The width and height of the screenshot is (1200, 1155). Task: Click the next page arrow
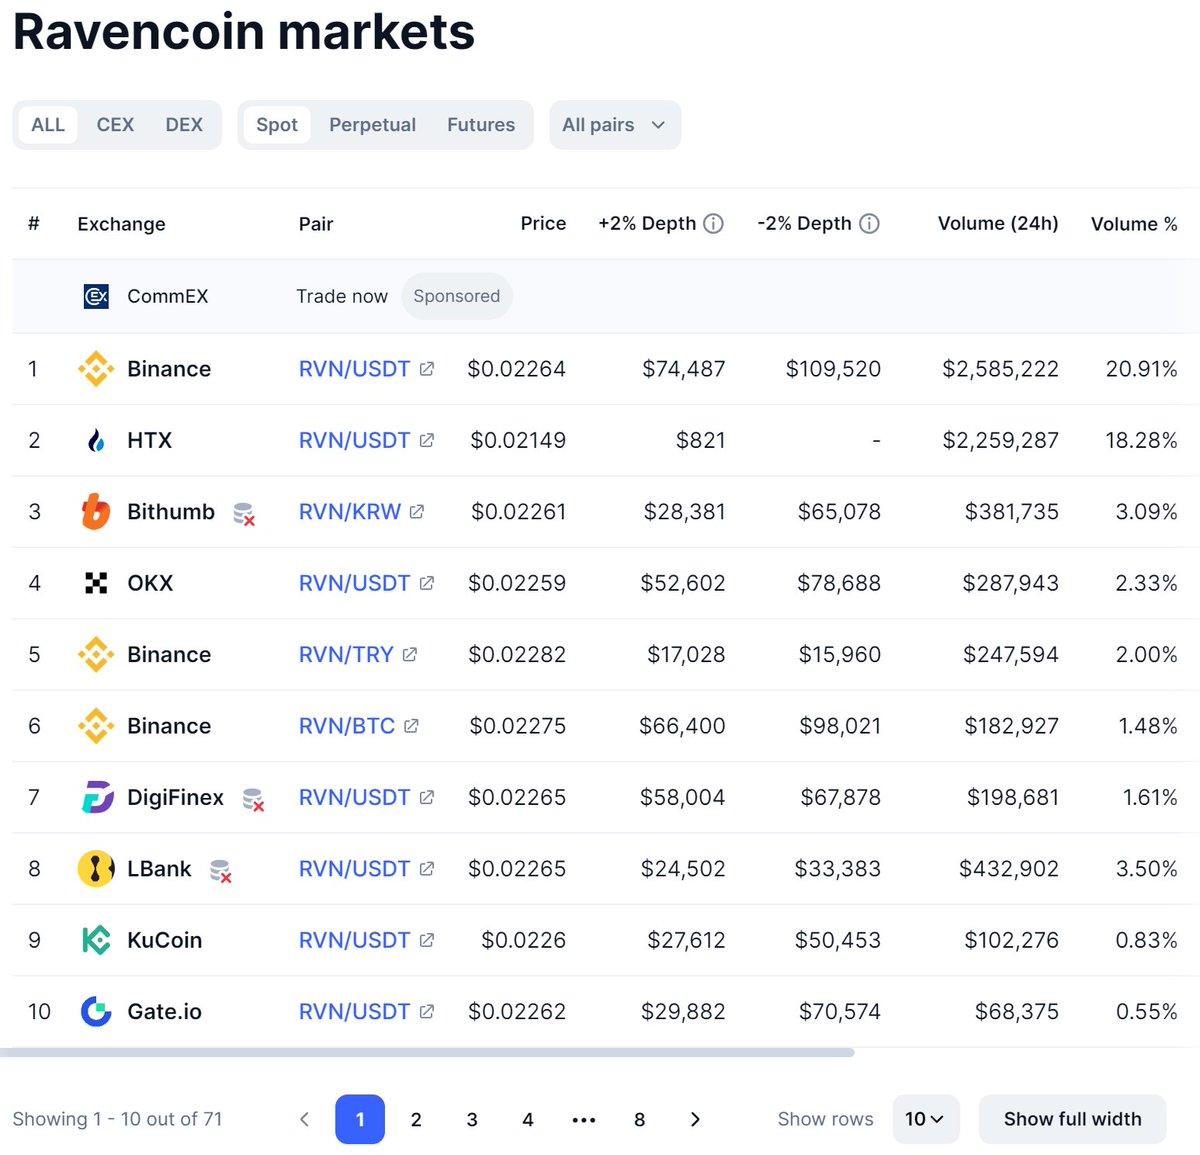pos(696,1119)
